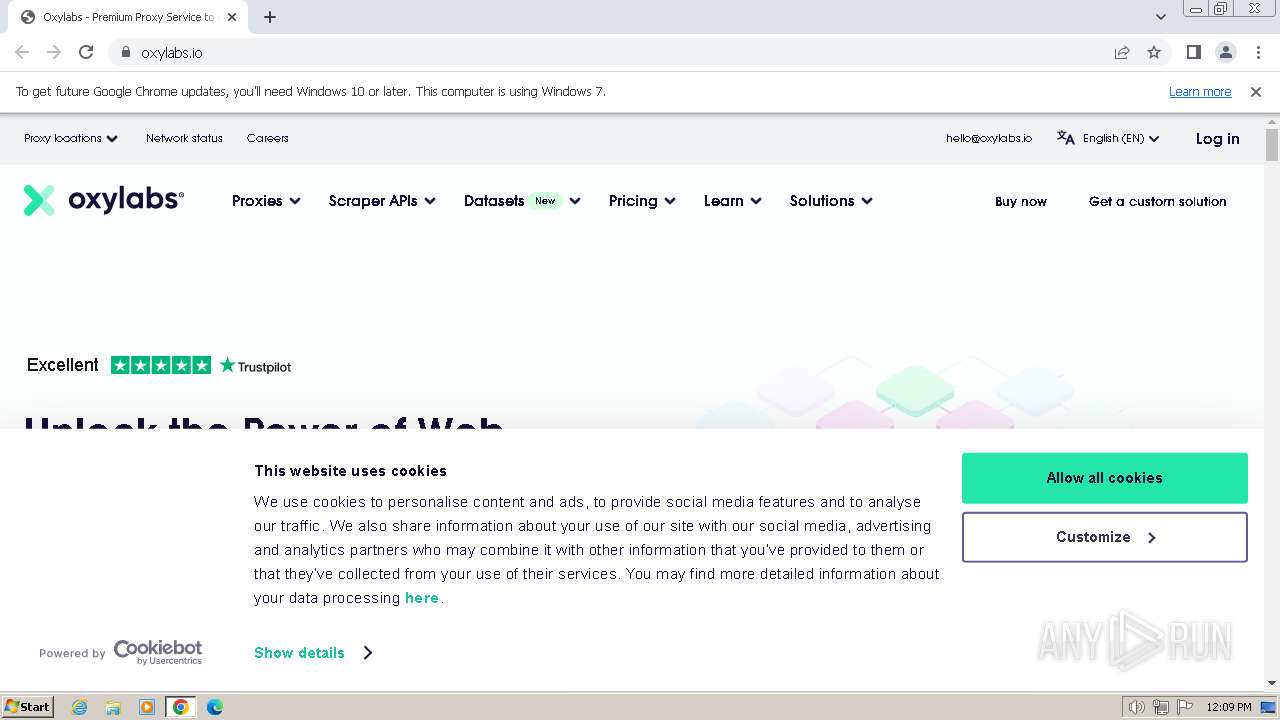The width and height of the screenshot is (1280, 720).
Task: Bookmark this page with the star icon
Action: [x=1154, y=52]
